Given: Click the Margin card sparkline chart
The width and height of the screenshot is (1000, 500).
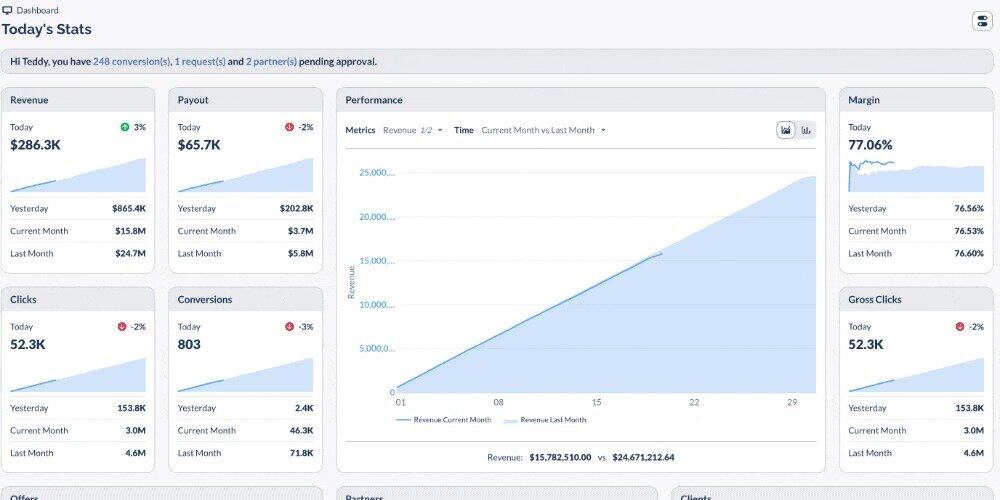Looking at the screenshot, I should pyautogui.click(x=916, y=176).
